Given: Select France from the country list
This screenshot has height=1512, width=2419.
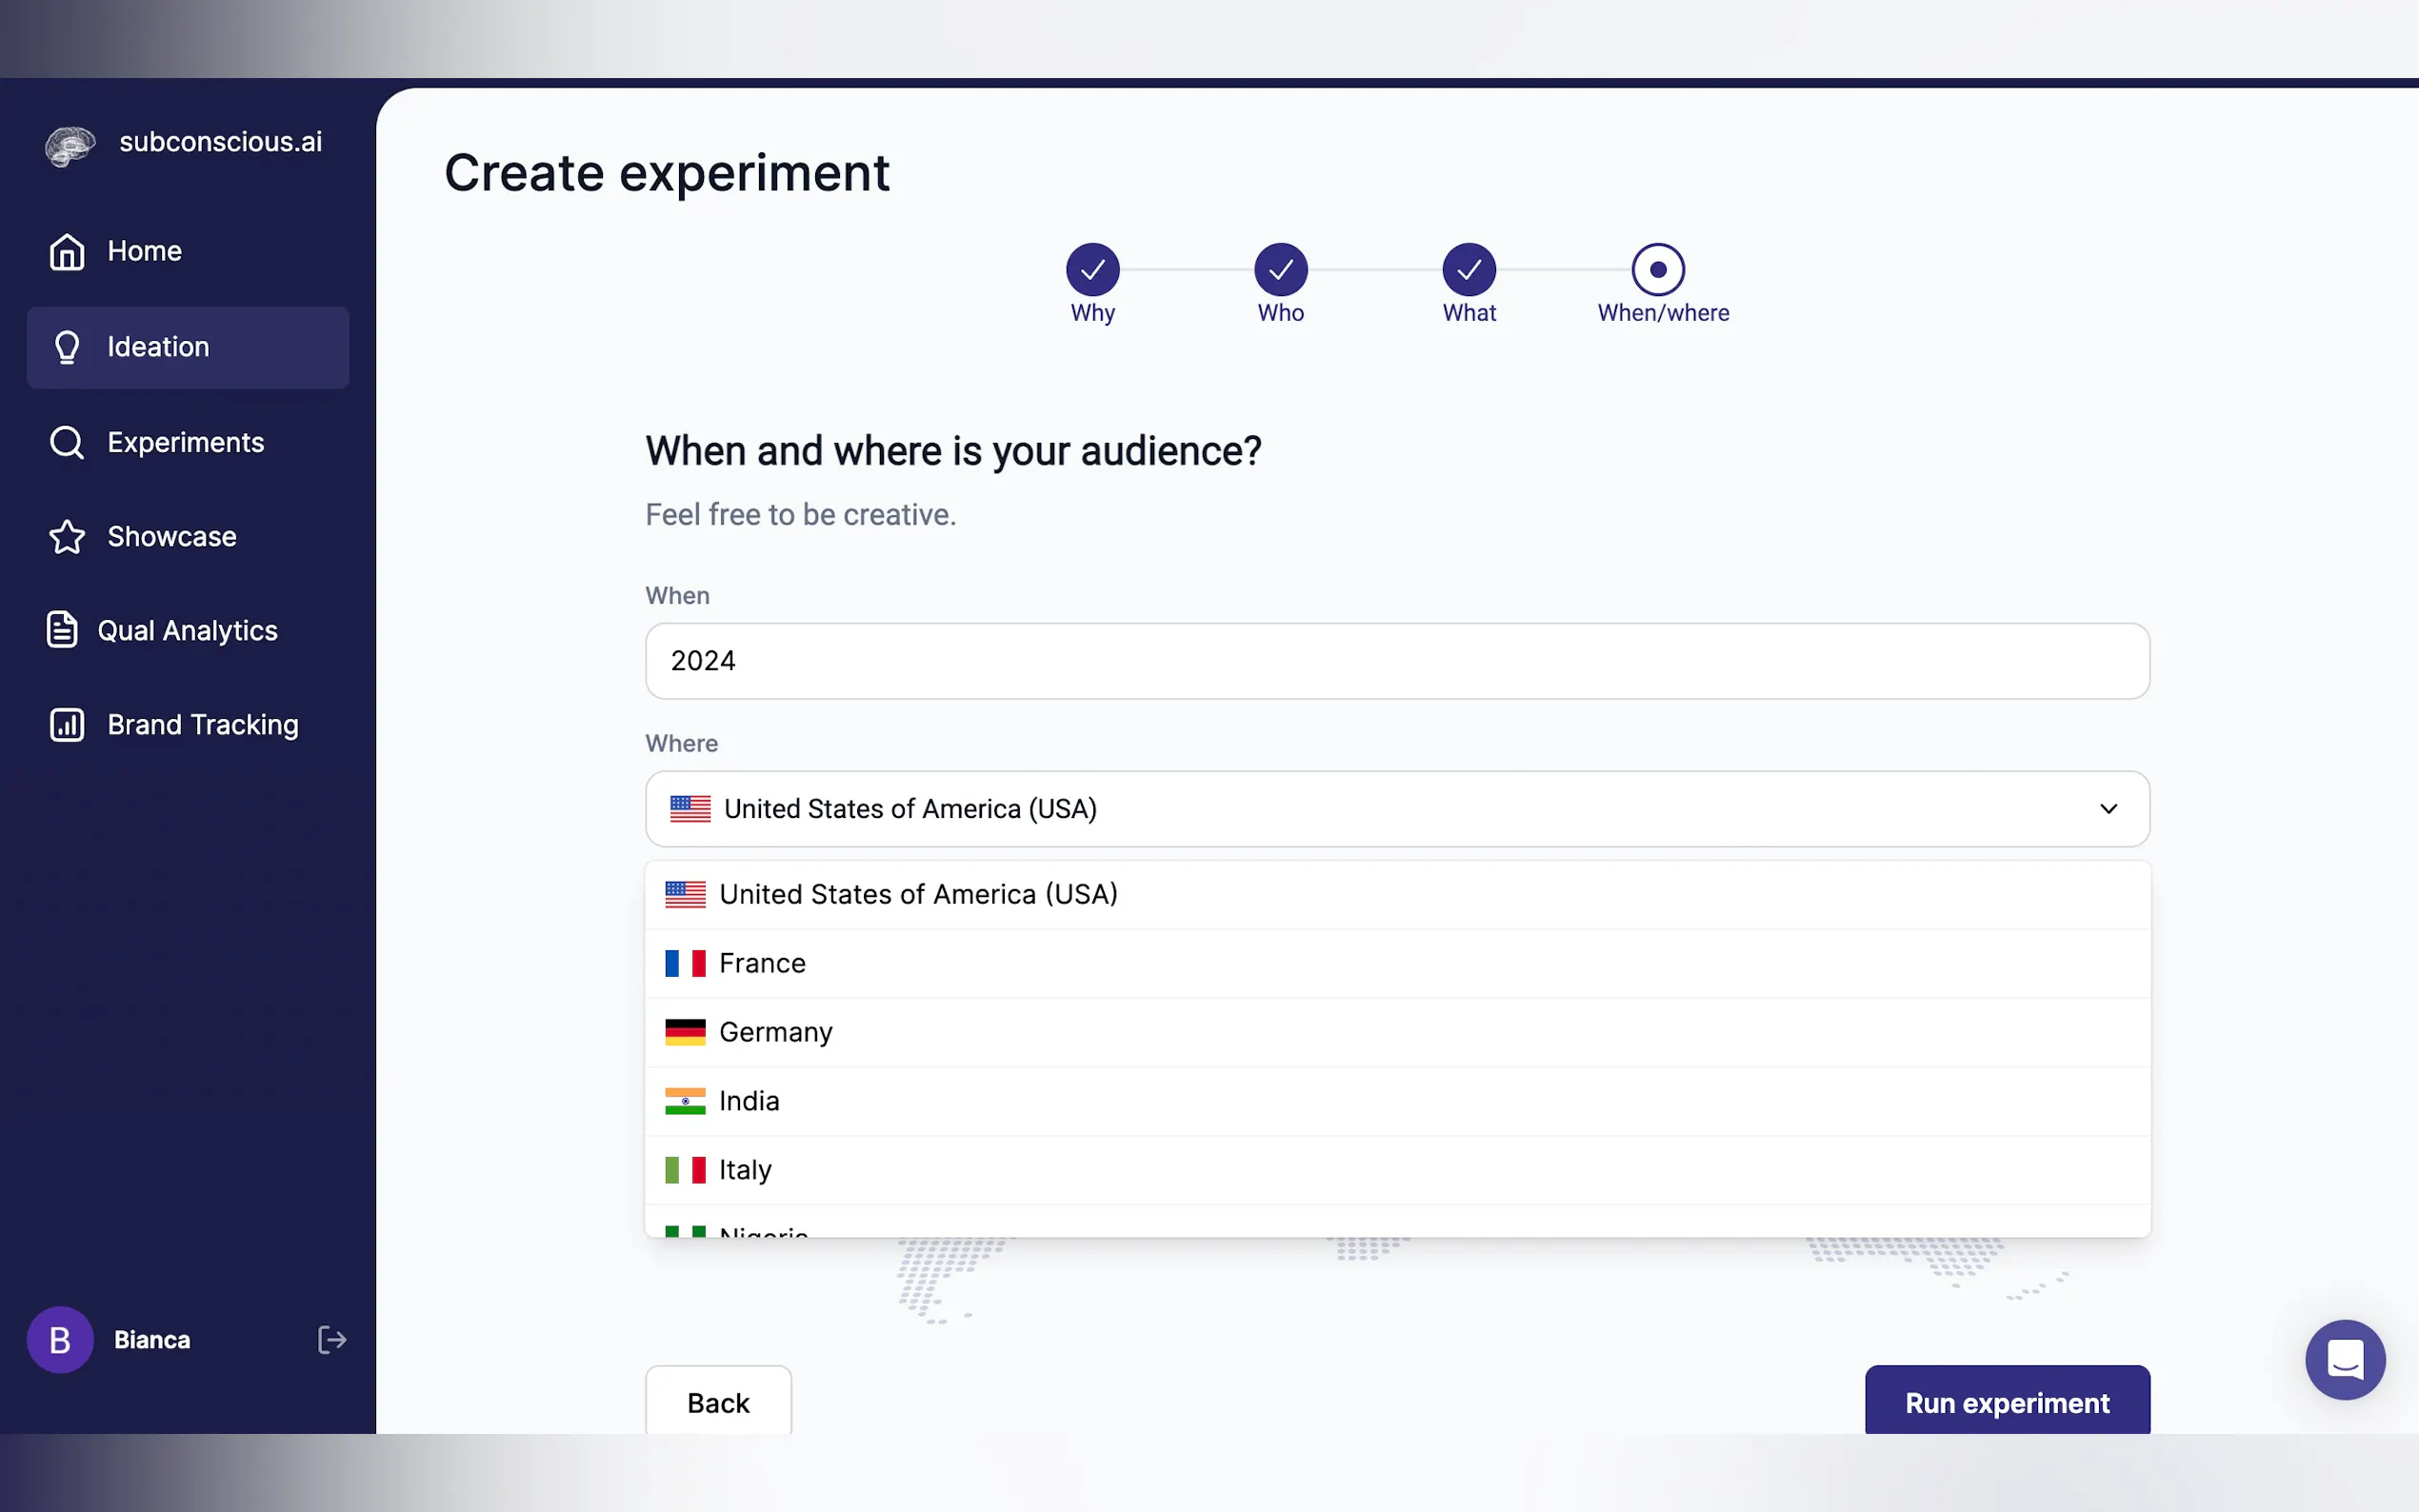Looking at the screenshot, I should pos(762,963).
